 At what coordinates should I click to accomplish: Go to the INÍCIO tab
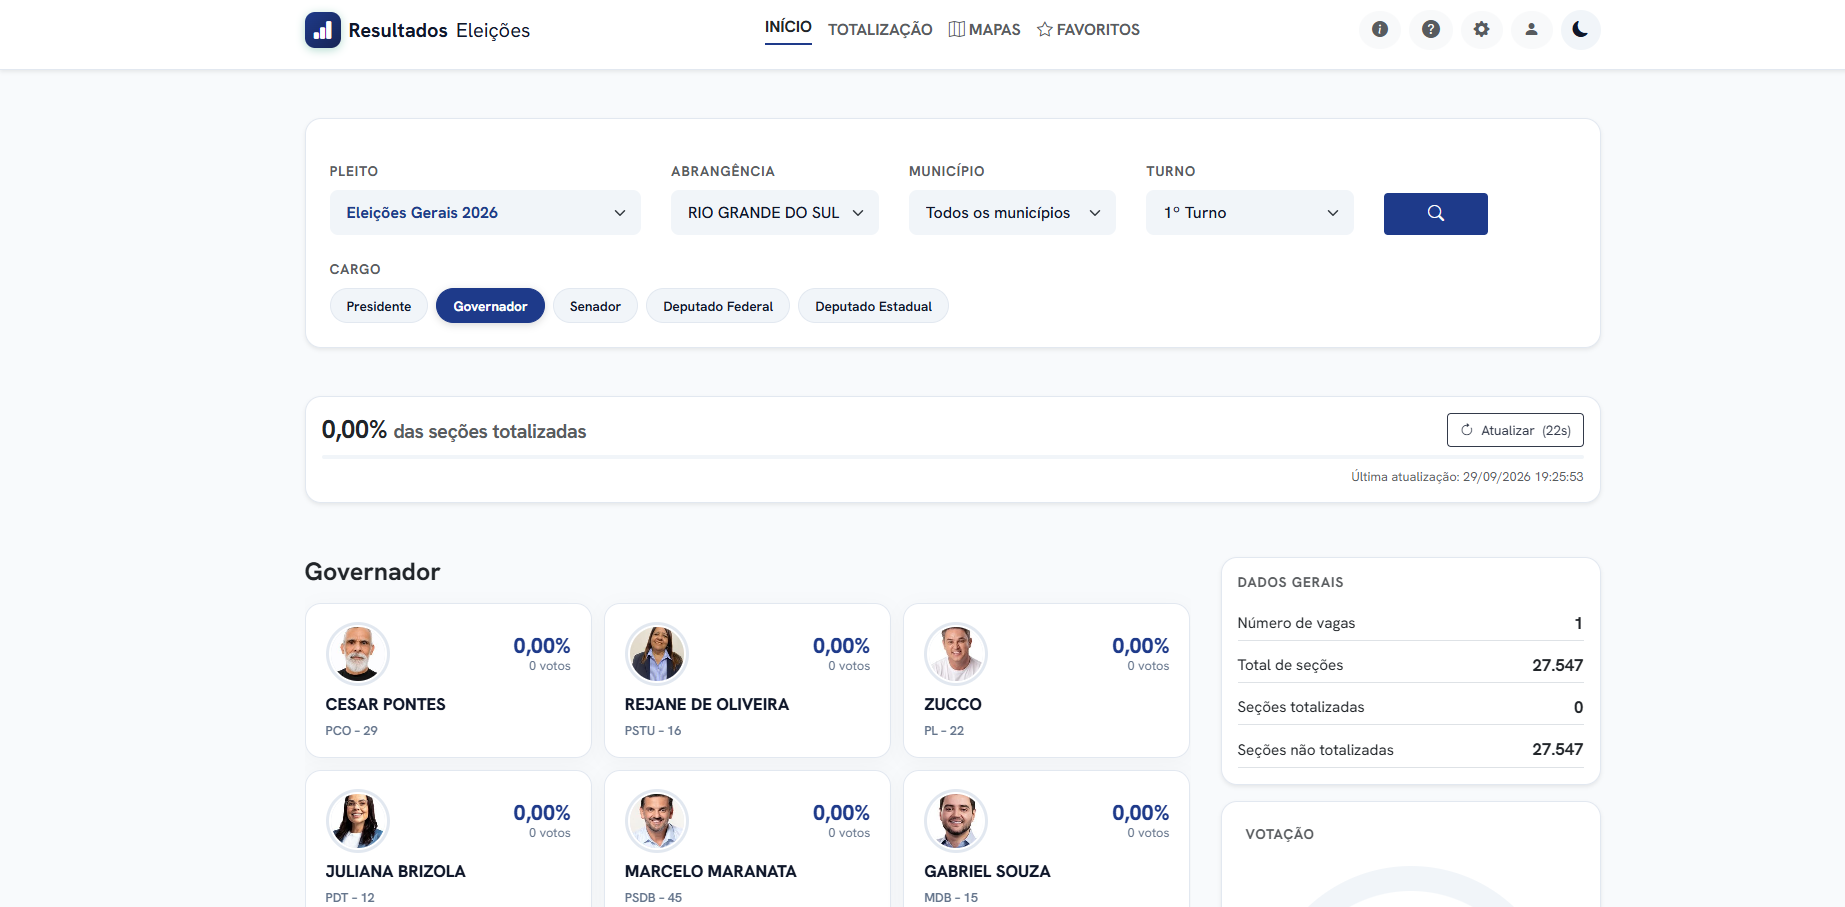(x=788, y=27)
